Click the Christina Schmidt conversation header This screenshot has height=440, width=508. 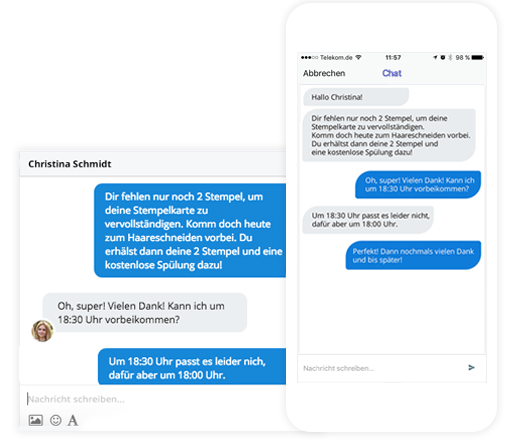153,164
